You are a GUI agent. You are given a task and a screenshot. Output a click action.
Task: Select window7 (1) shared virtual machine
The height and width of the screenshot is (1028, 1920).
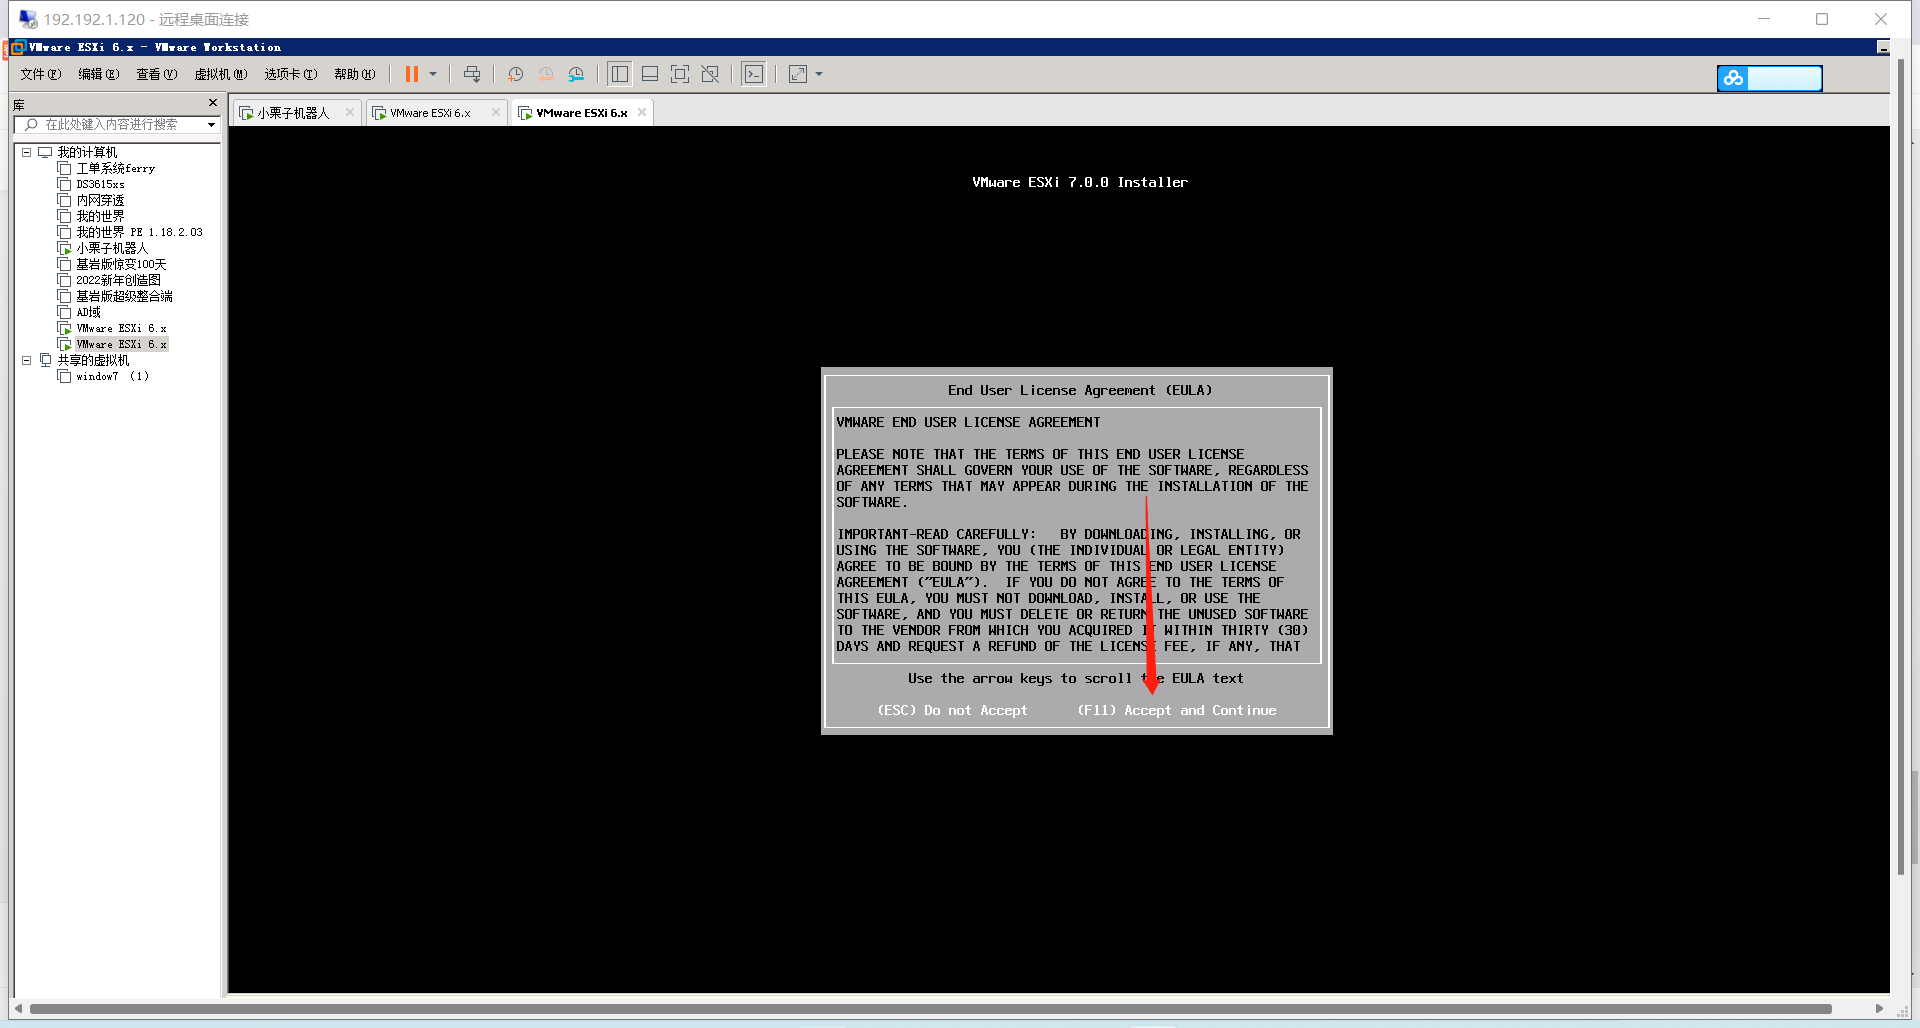(x=112, y=377)
